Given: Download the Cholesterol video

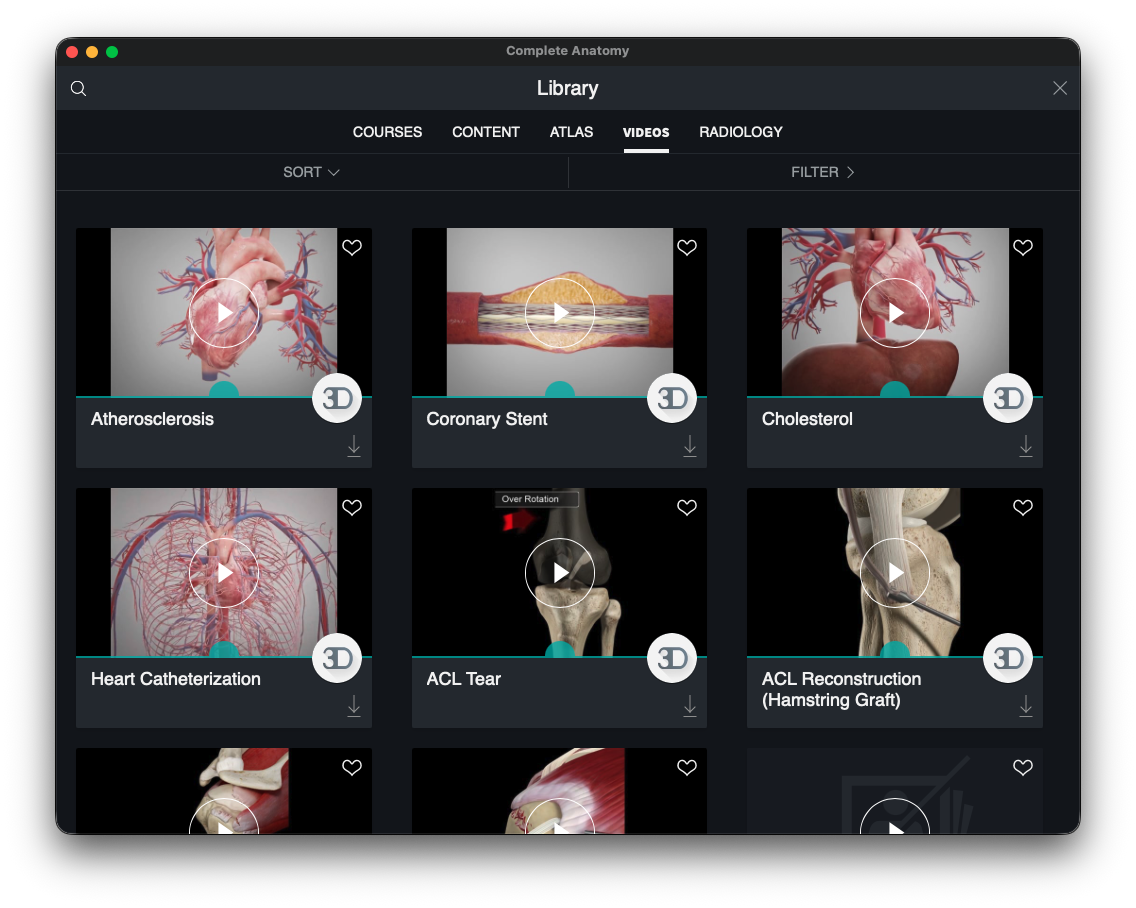Looking at the screenshot, I should point(1026,446).
